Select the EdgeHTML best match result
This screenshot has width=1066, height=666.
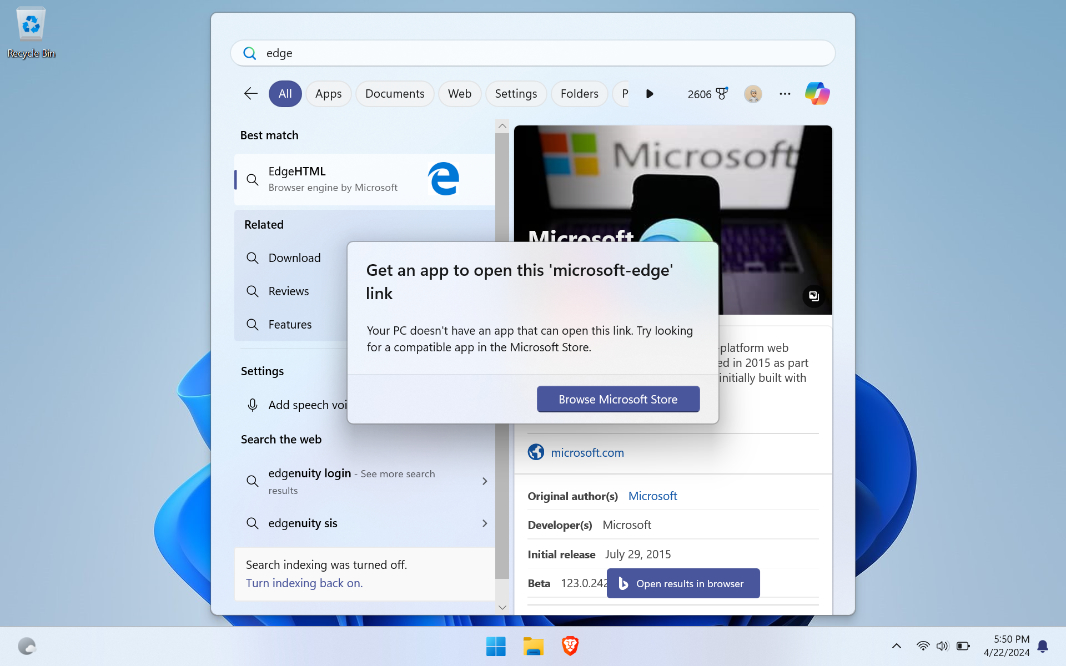(364, 179)
